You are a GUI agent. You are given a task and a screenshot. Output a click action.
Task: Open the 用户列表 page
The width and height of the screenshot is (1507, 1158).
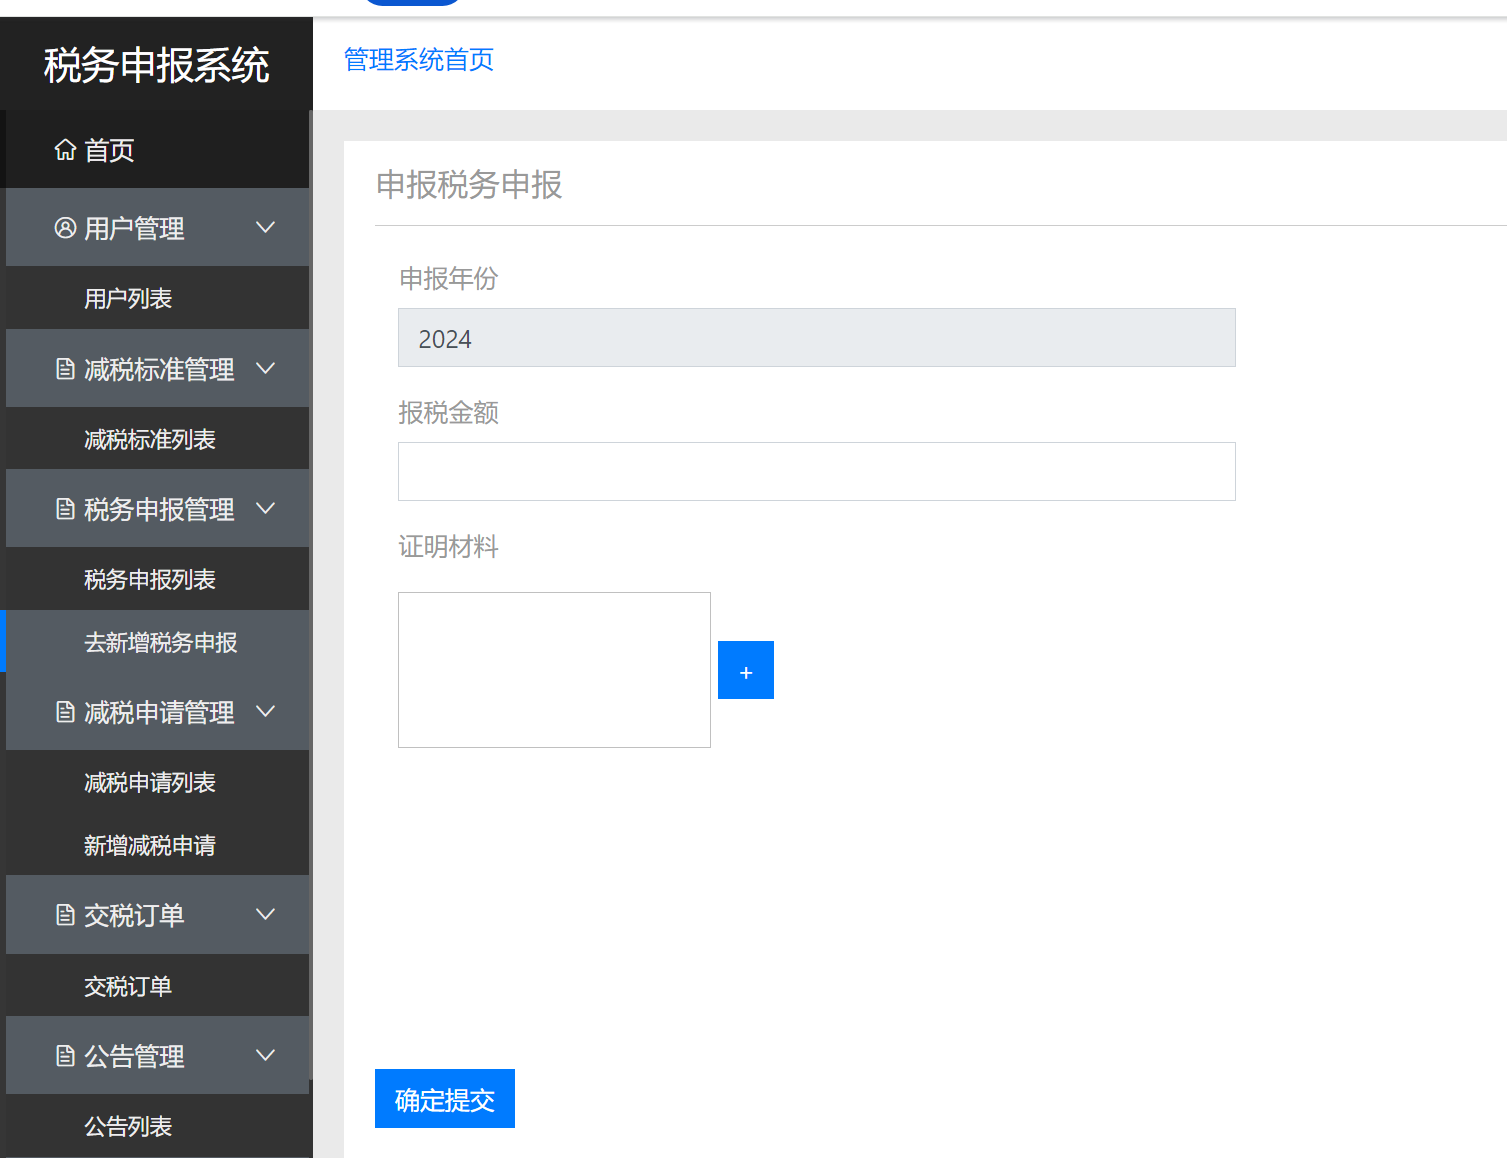tap(128, 297)
